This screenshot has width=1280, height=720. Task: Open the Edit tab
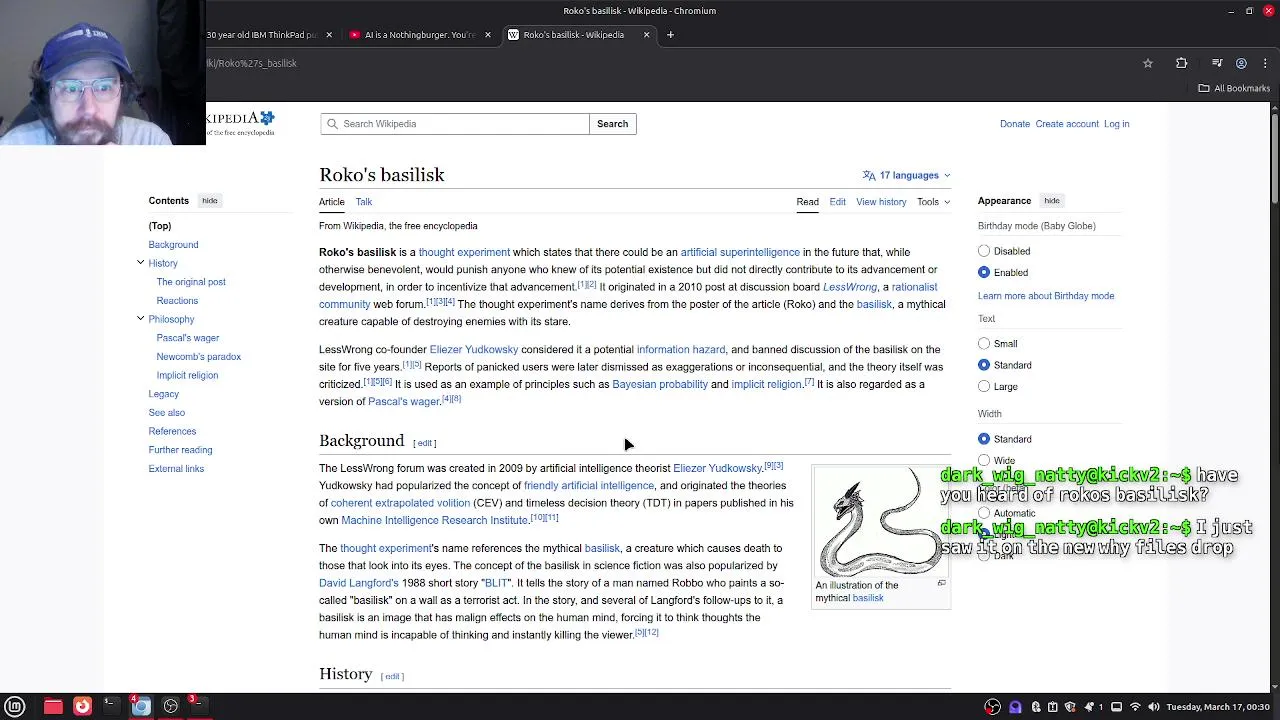pyautogui.click(x=837, y=202)
